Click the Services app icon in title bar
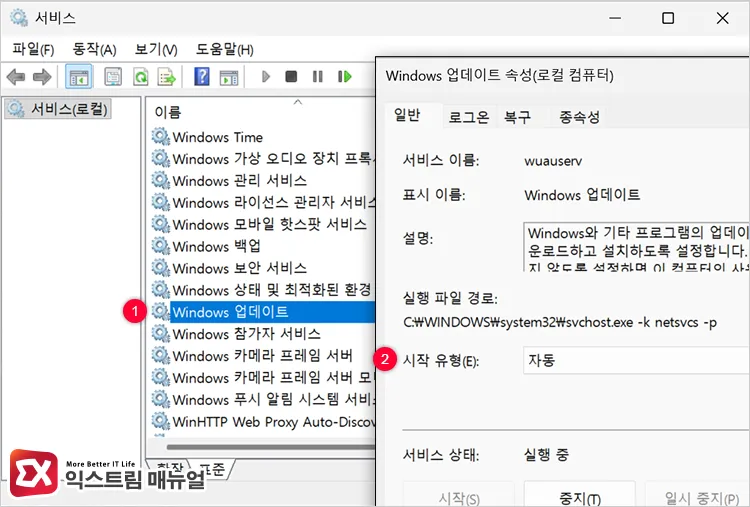This screenshot has width=750, height=507. point(19,18)
